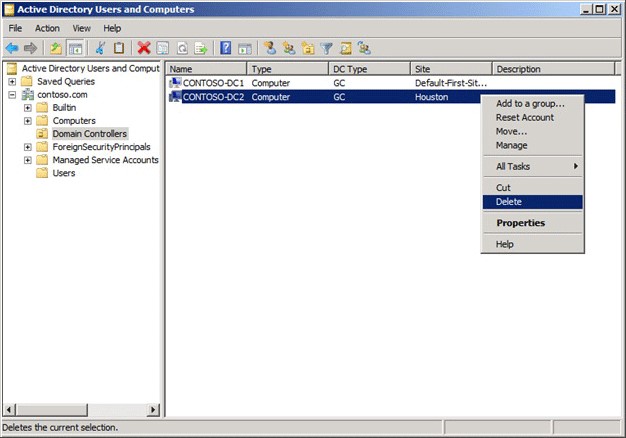Click the left pane horizontal scrollbar right arrow

[153, 410]
